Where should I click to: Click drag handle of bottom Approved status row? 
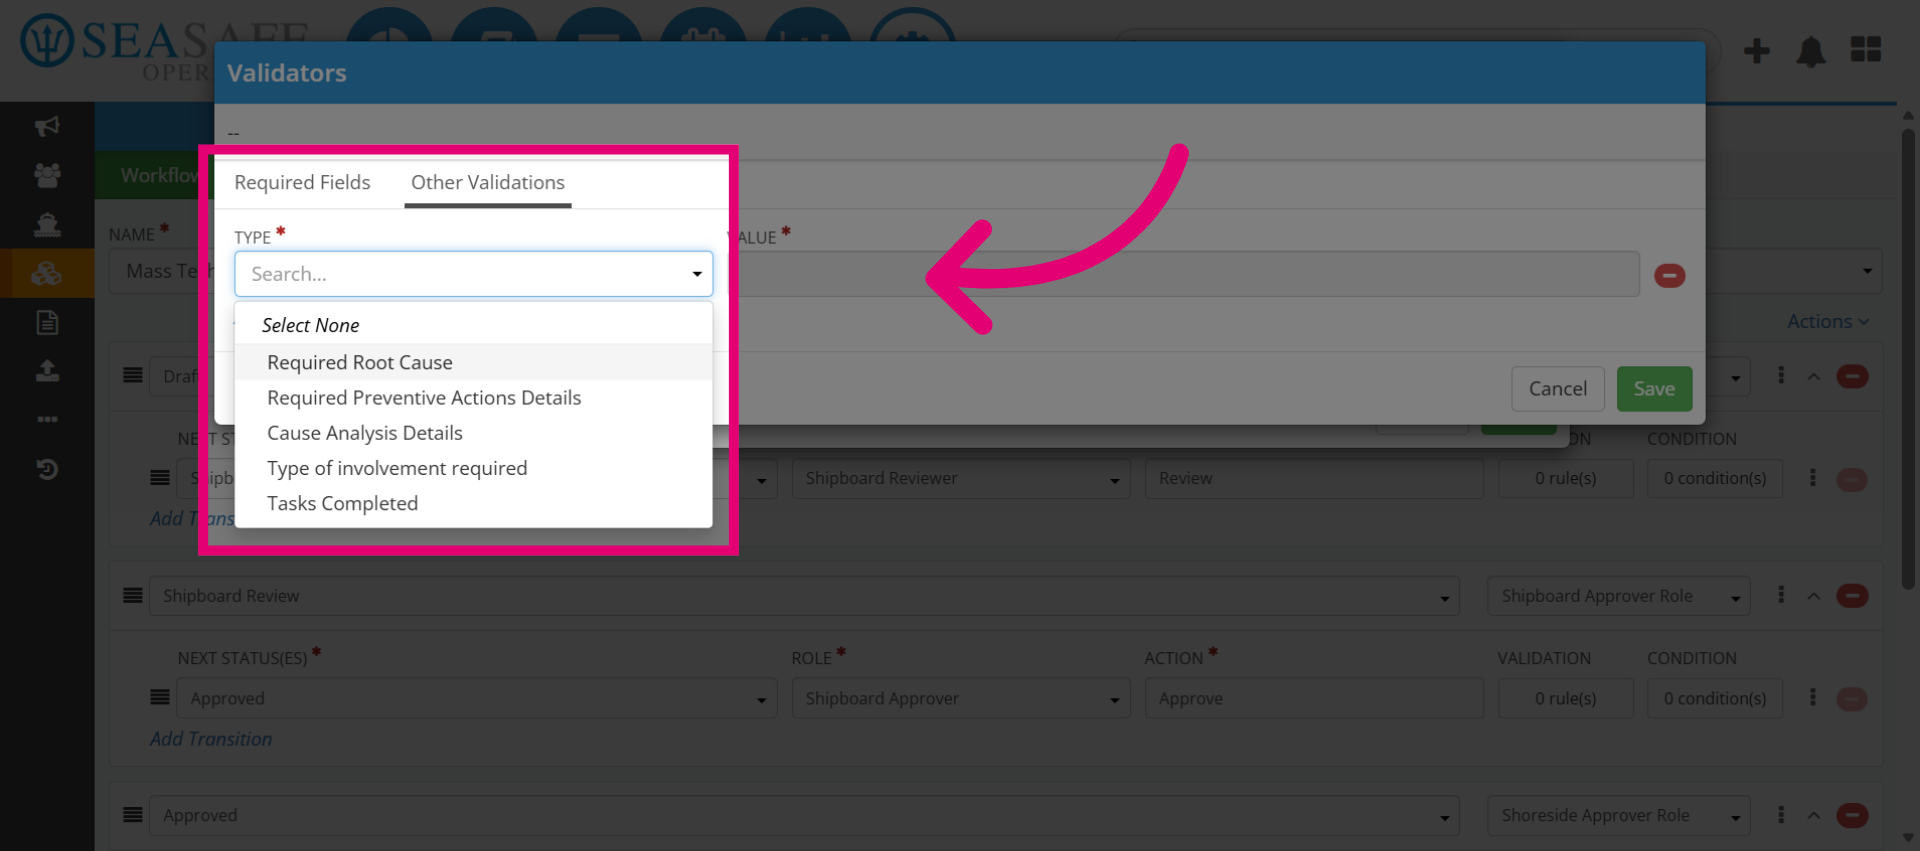(132, 814)
